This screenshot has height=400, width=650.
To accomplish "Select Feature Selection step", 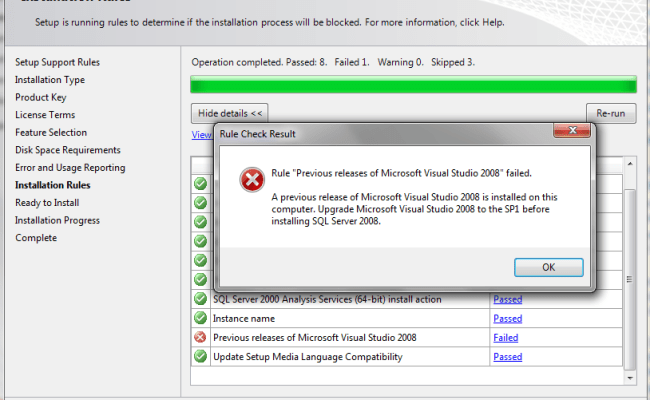I will 51,132.
